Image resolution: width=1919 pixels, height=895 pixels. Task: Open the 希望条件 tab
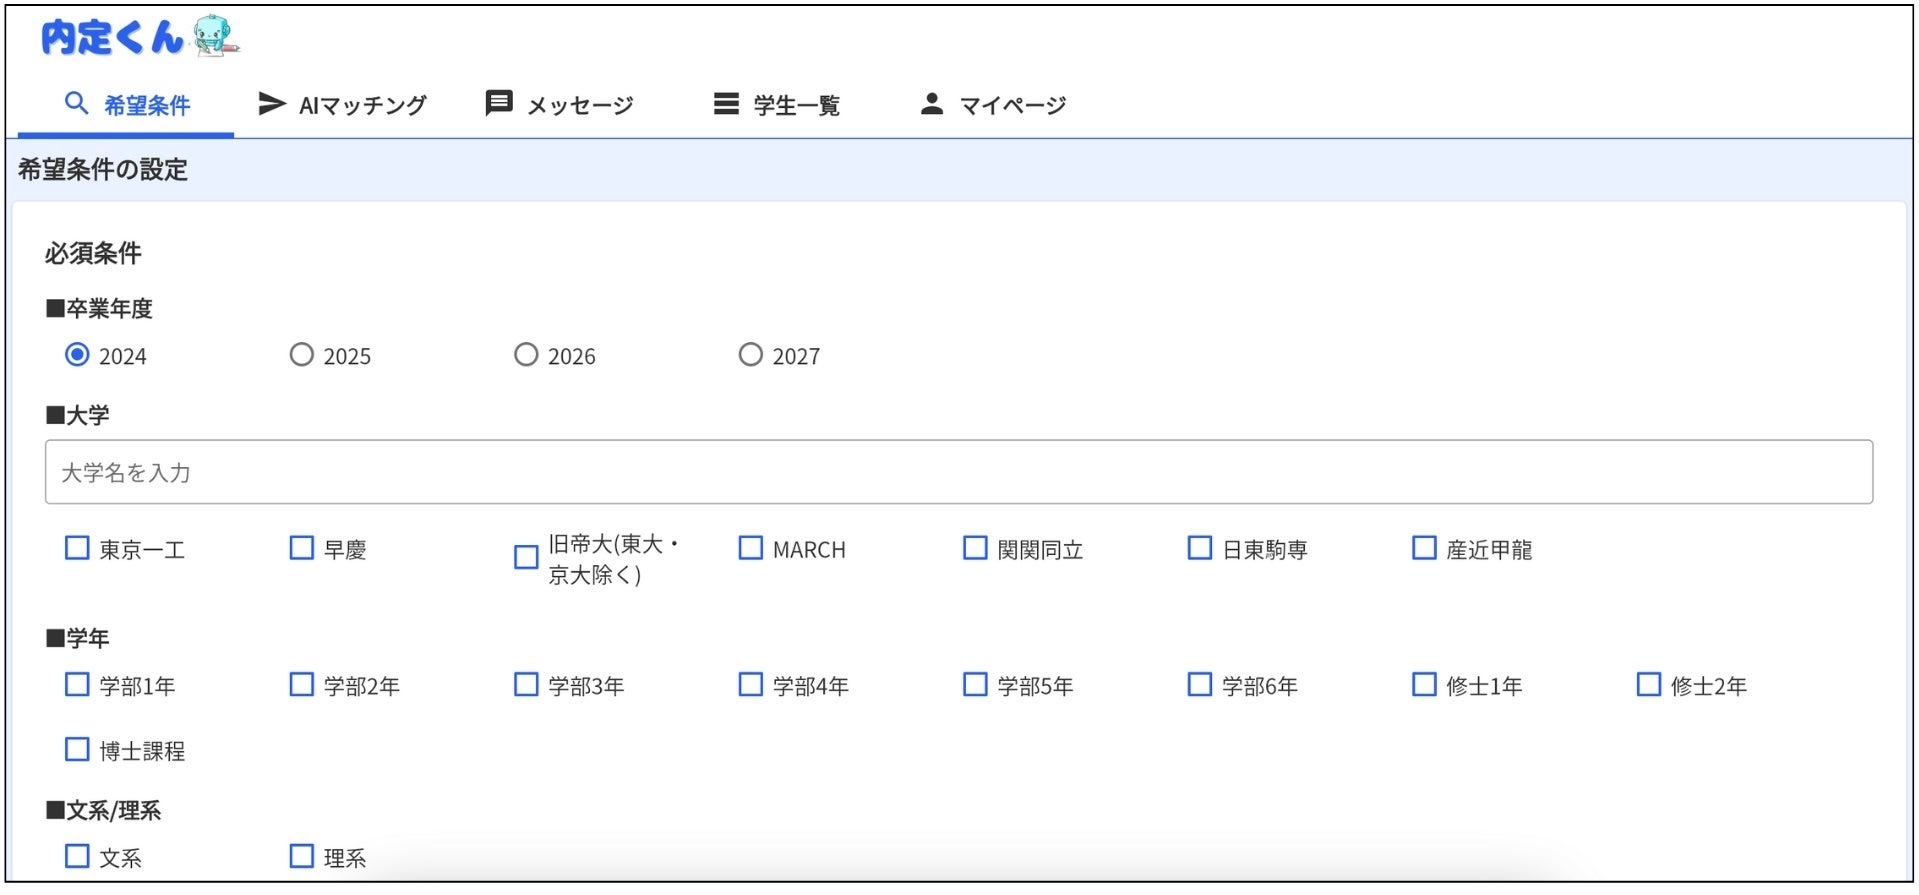pyautogui.click(x=146, y=105)
